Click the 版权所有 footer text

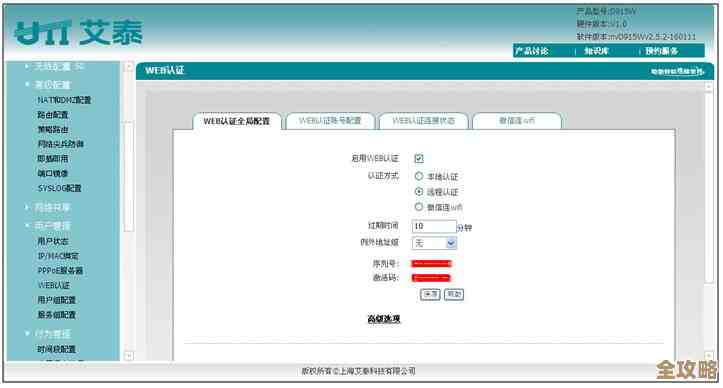[358, 371]
